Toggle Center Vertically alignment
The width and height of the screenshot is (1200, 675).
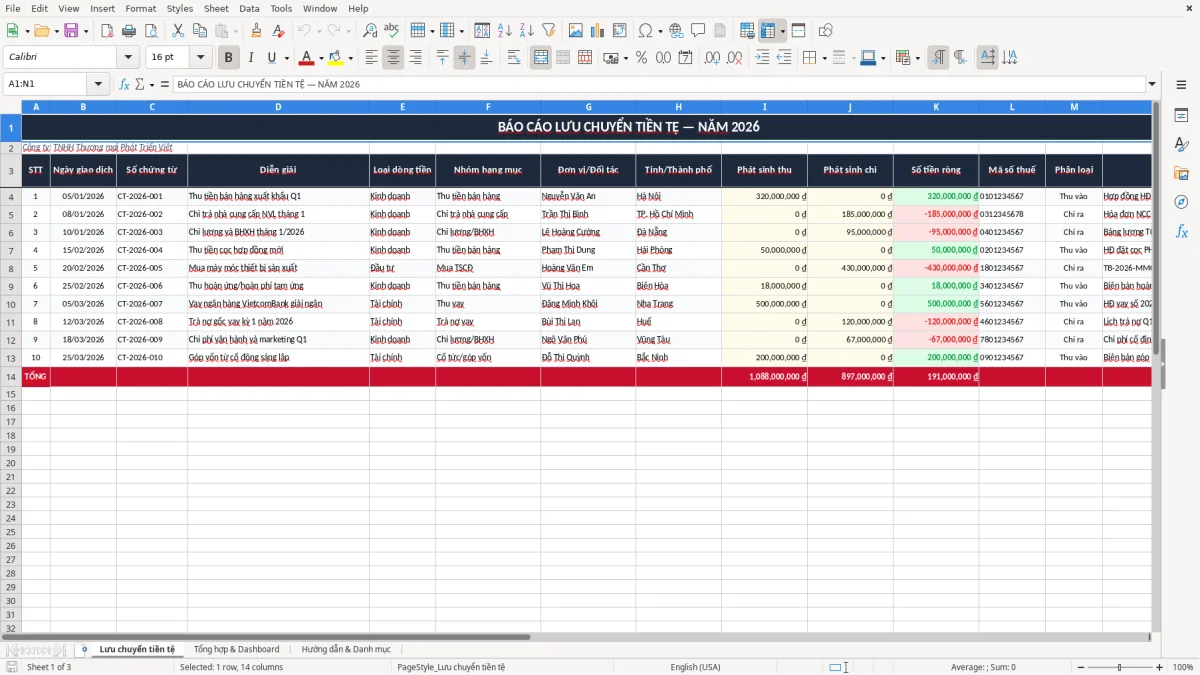(464, 58)
